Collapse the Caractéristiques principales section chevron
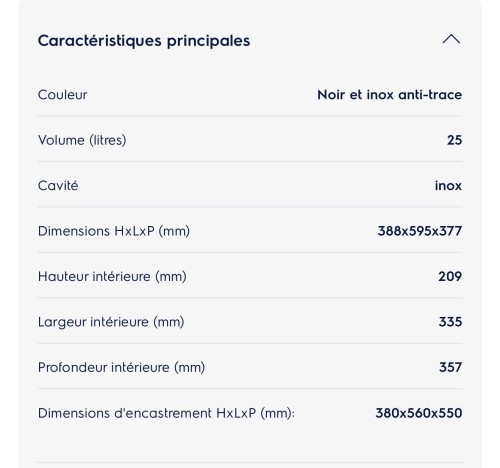 tap(451, 39)
